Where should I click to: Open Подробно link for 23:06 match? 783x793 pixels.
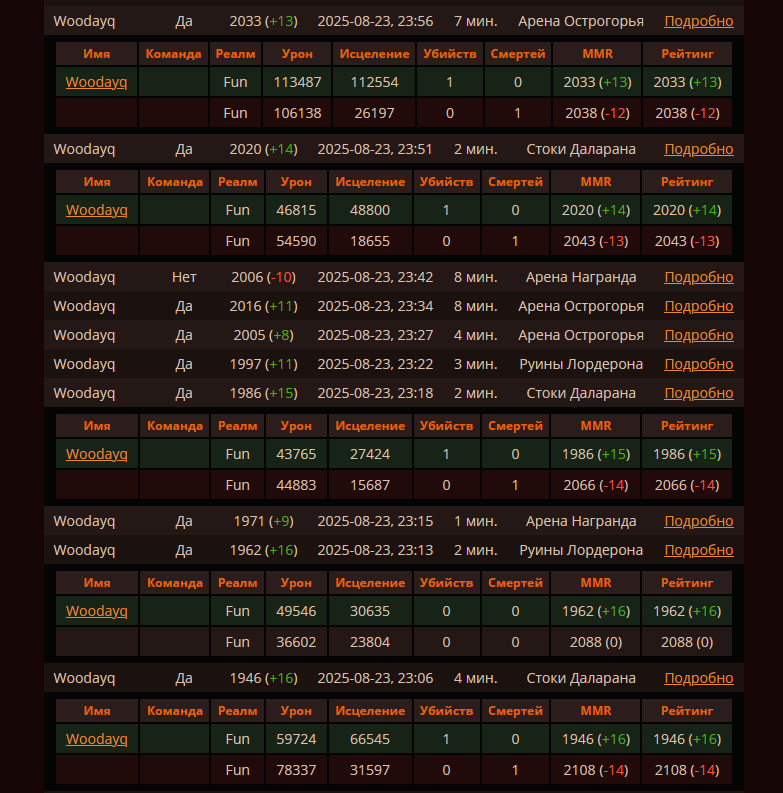click(699, 678)
